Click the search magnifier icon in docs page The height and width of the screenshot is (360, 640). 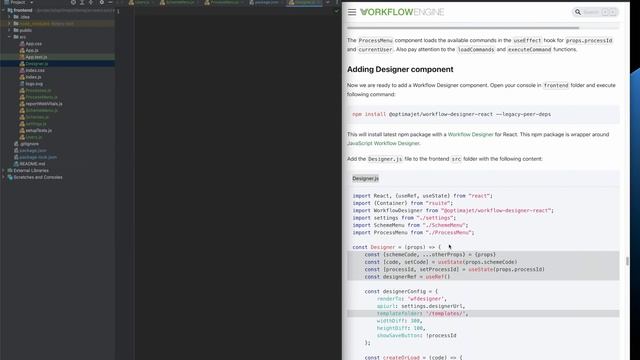(578, 12)
